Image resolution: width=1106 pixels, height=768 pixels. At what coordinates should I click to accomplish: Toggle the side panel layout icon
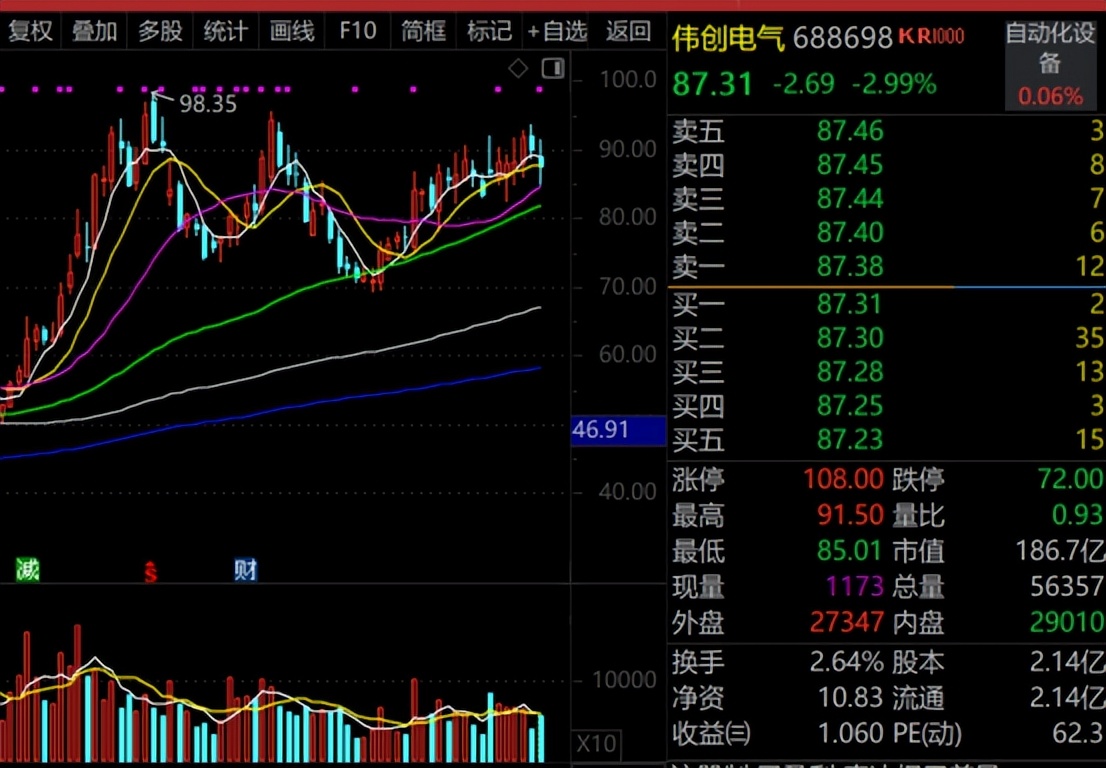552,69
